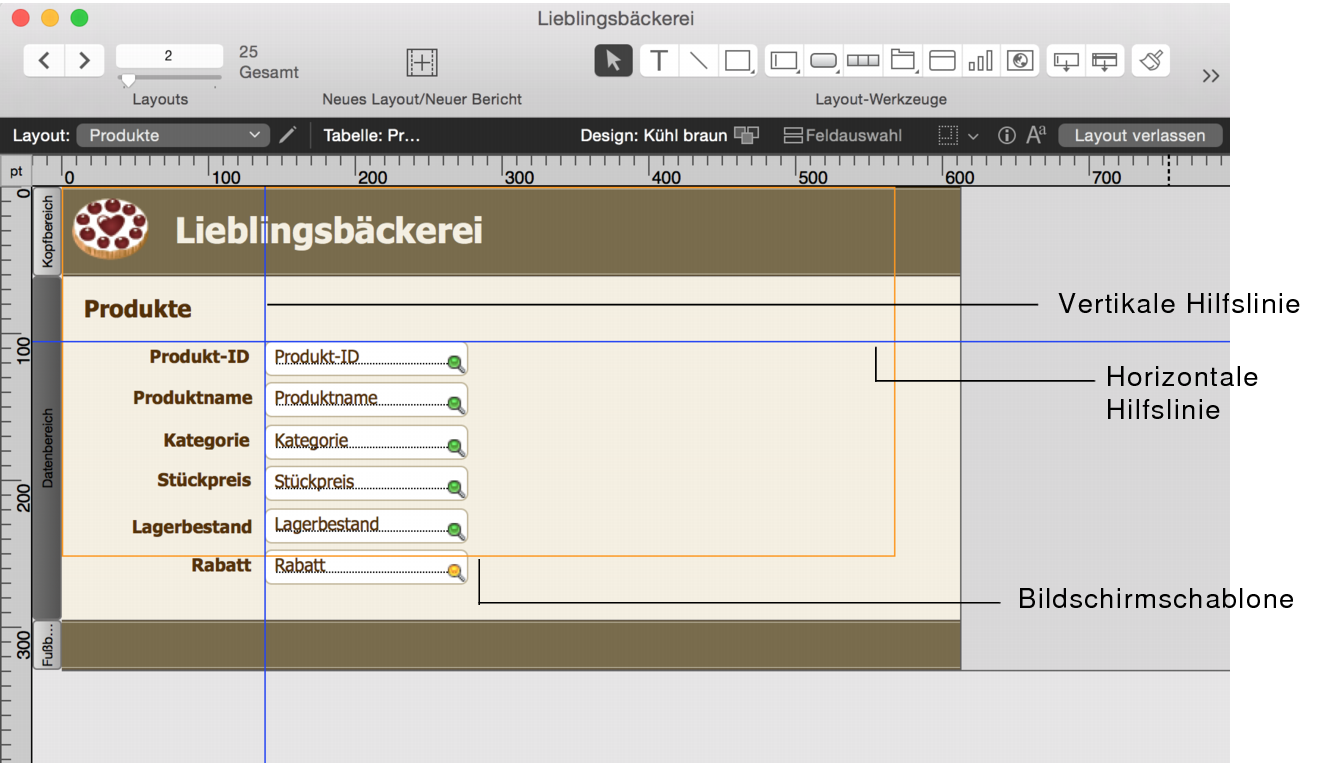This screenshot has width=1340, height=763.
Task: Select the Web Viewer tool
Action: pyautogui.click(x=1020, y=60)
